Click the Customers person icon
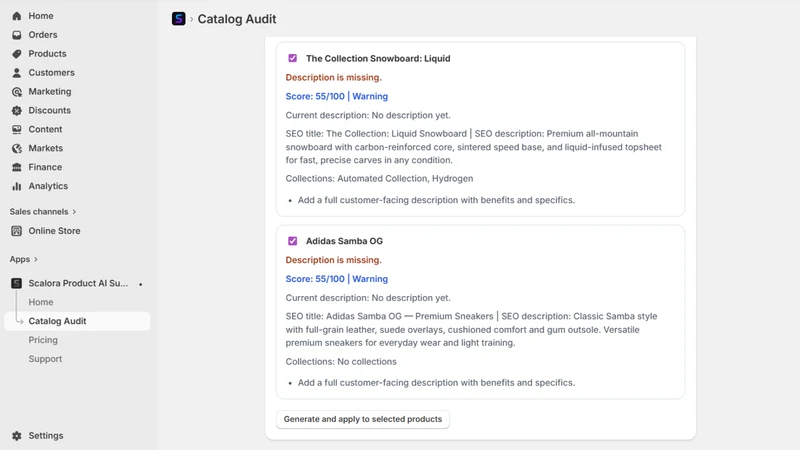Viewport: 800px width, 450px height. click(17, 72)
